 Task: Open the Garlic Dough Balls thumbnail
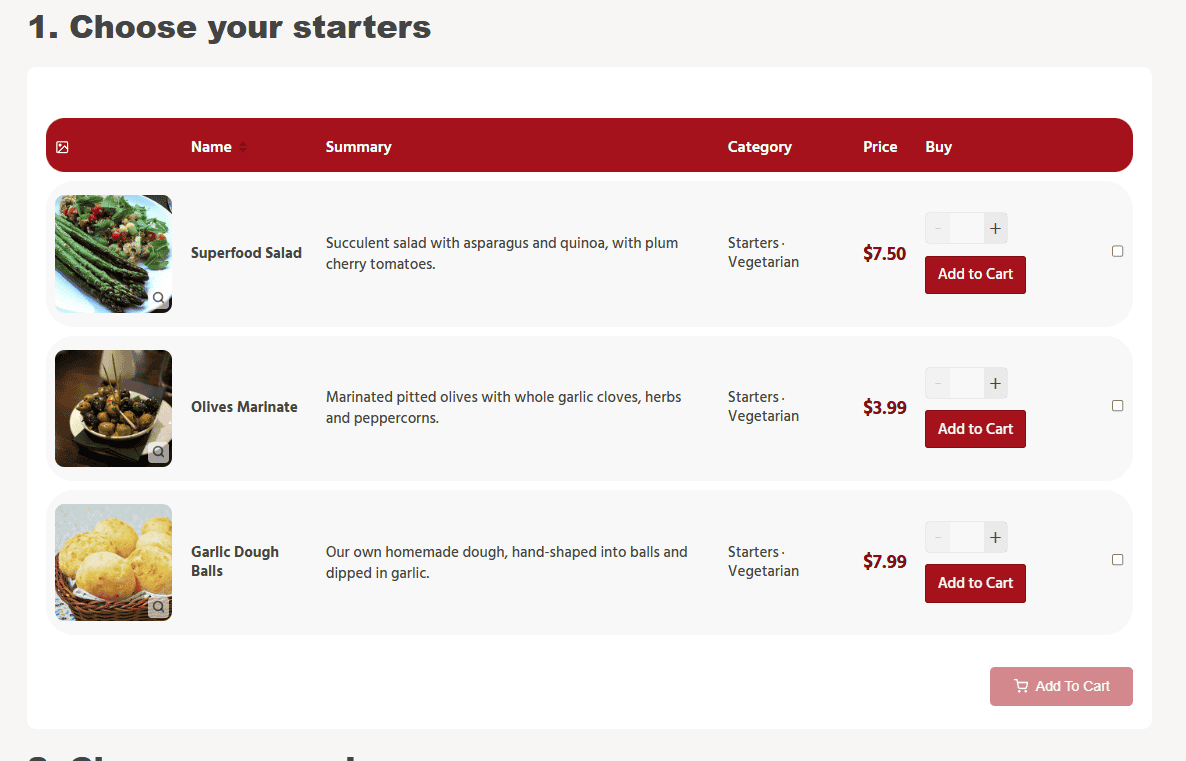point(113,562)
